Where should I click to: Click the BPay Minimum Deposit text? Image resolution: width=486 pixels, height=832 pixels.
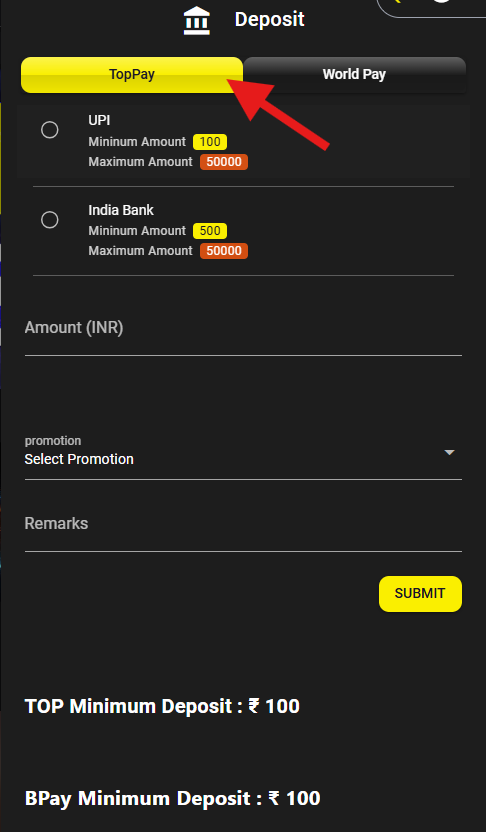[172, 799]
